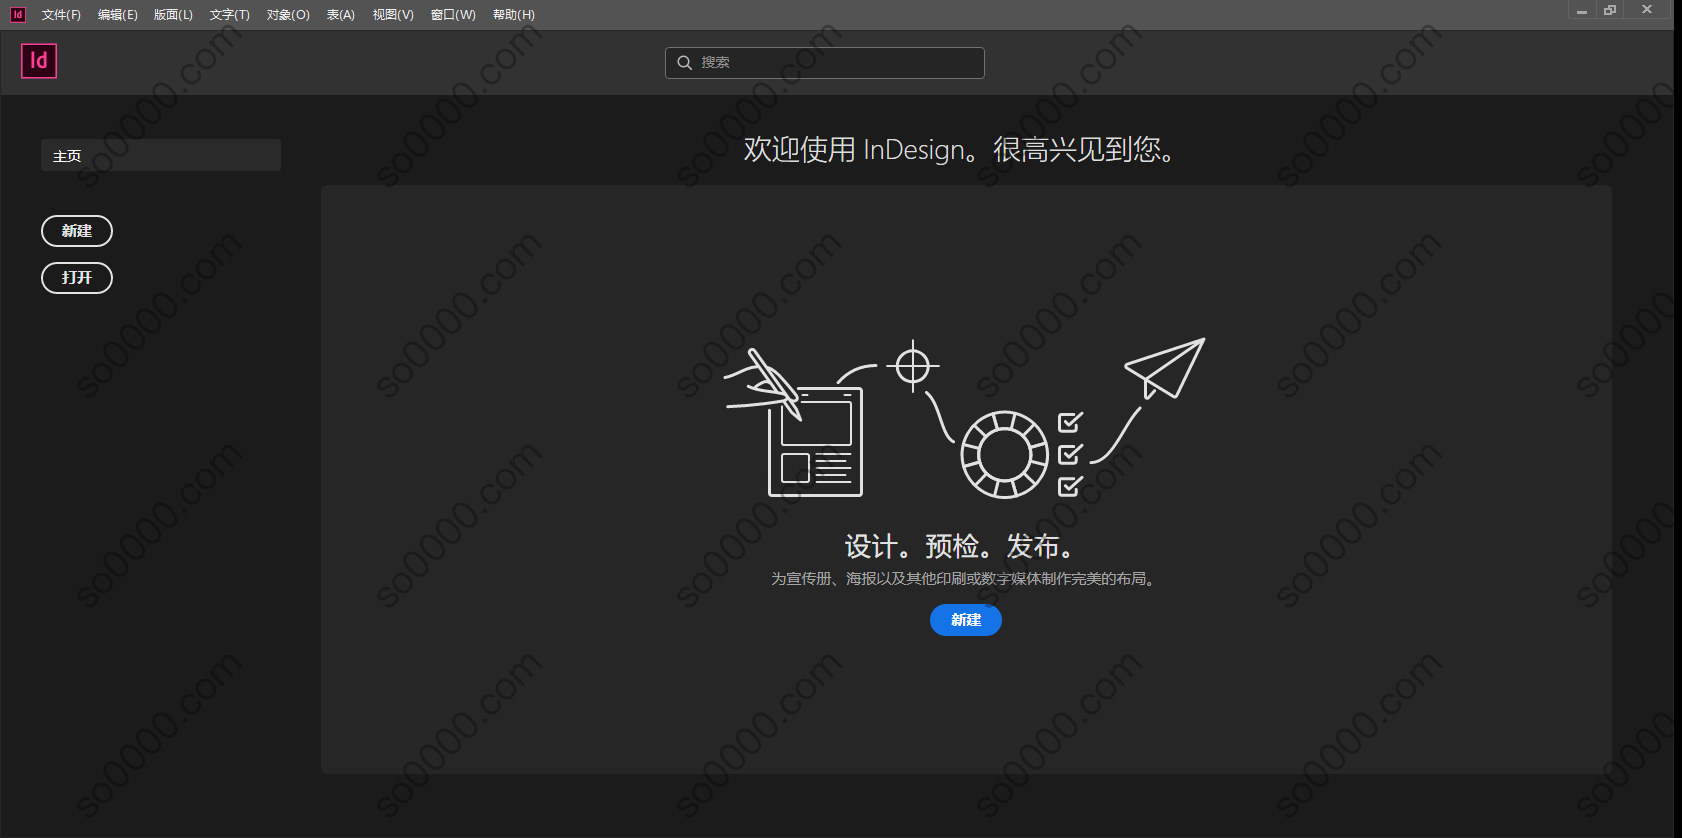Close the InDesign window
Image resolution: width=1682 pixels, height=838 pixels.
click(x=1647, y=10)
